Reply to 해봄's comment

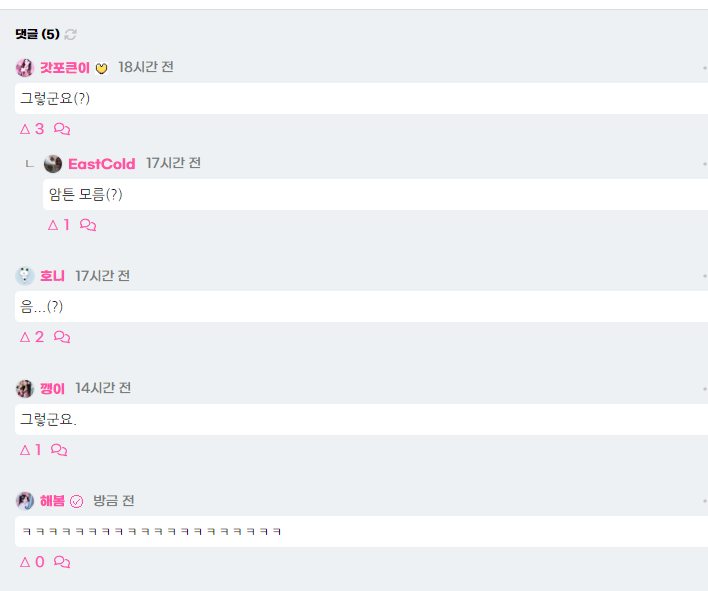62,562
